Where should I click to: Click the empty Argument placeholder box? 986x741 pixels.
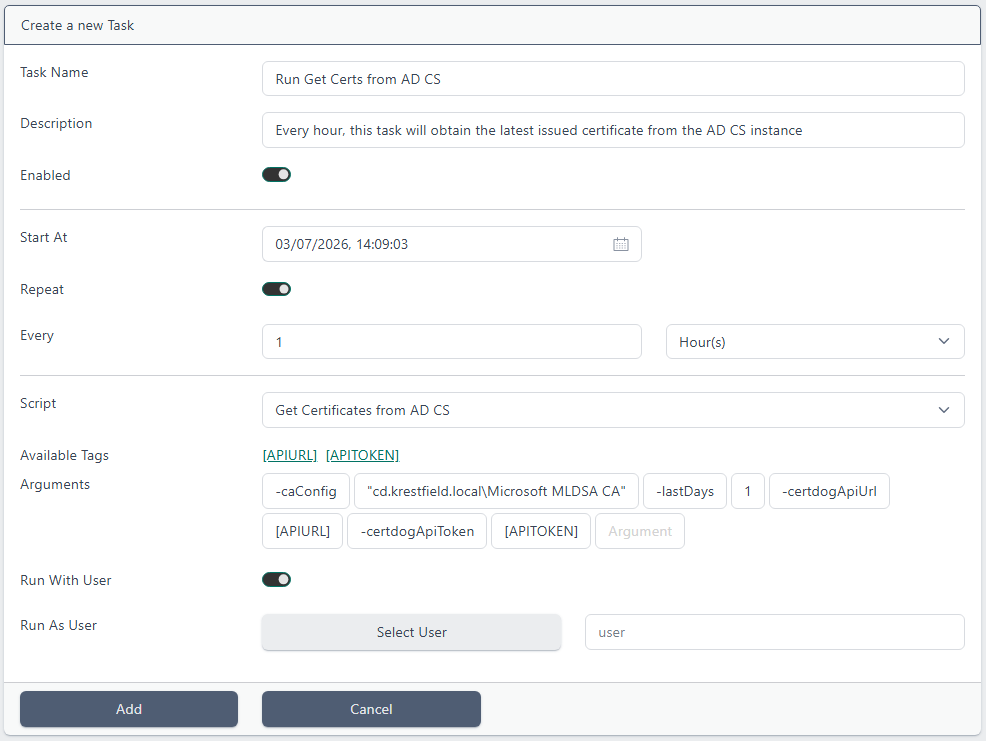click(640, 532)
